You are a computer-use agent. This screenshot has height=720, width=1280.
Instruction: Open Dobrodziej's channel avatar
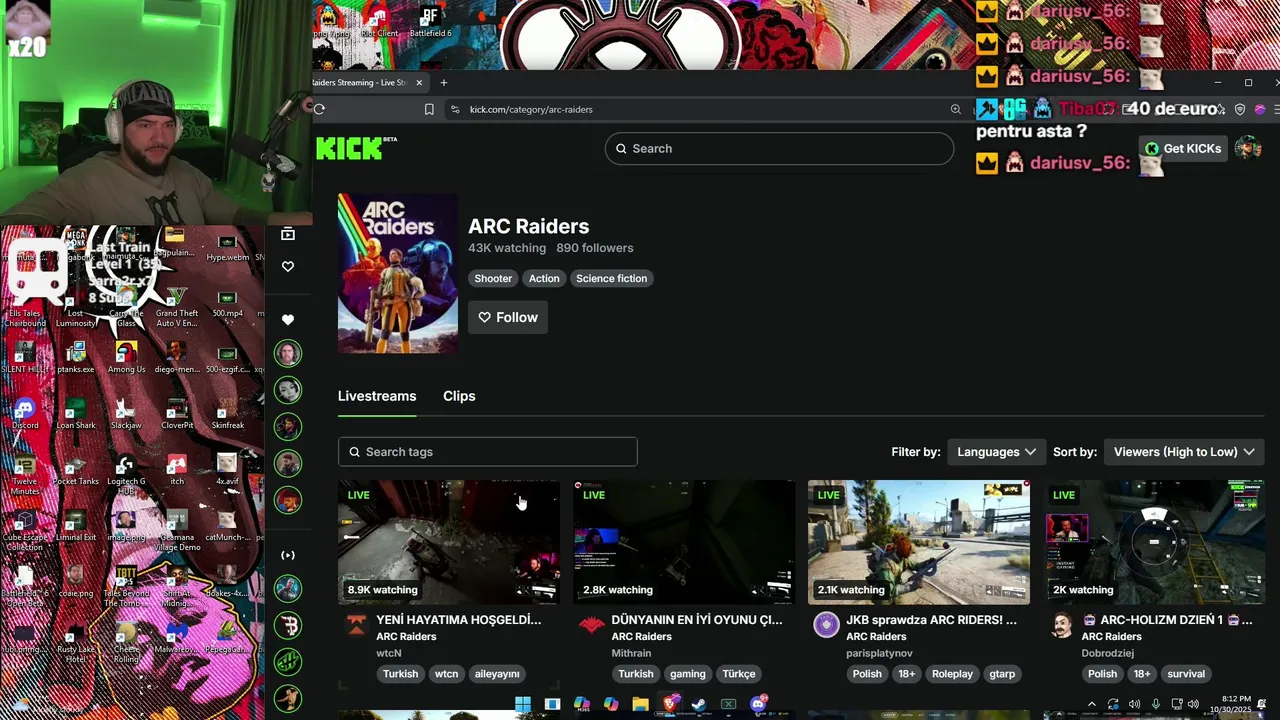[x=1061, y=626]
